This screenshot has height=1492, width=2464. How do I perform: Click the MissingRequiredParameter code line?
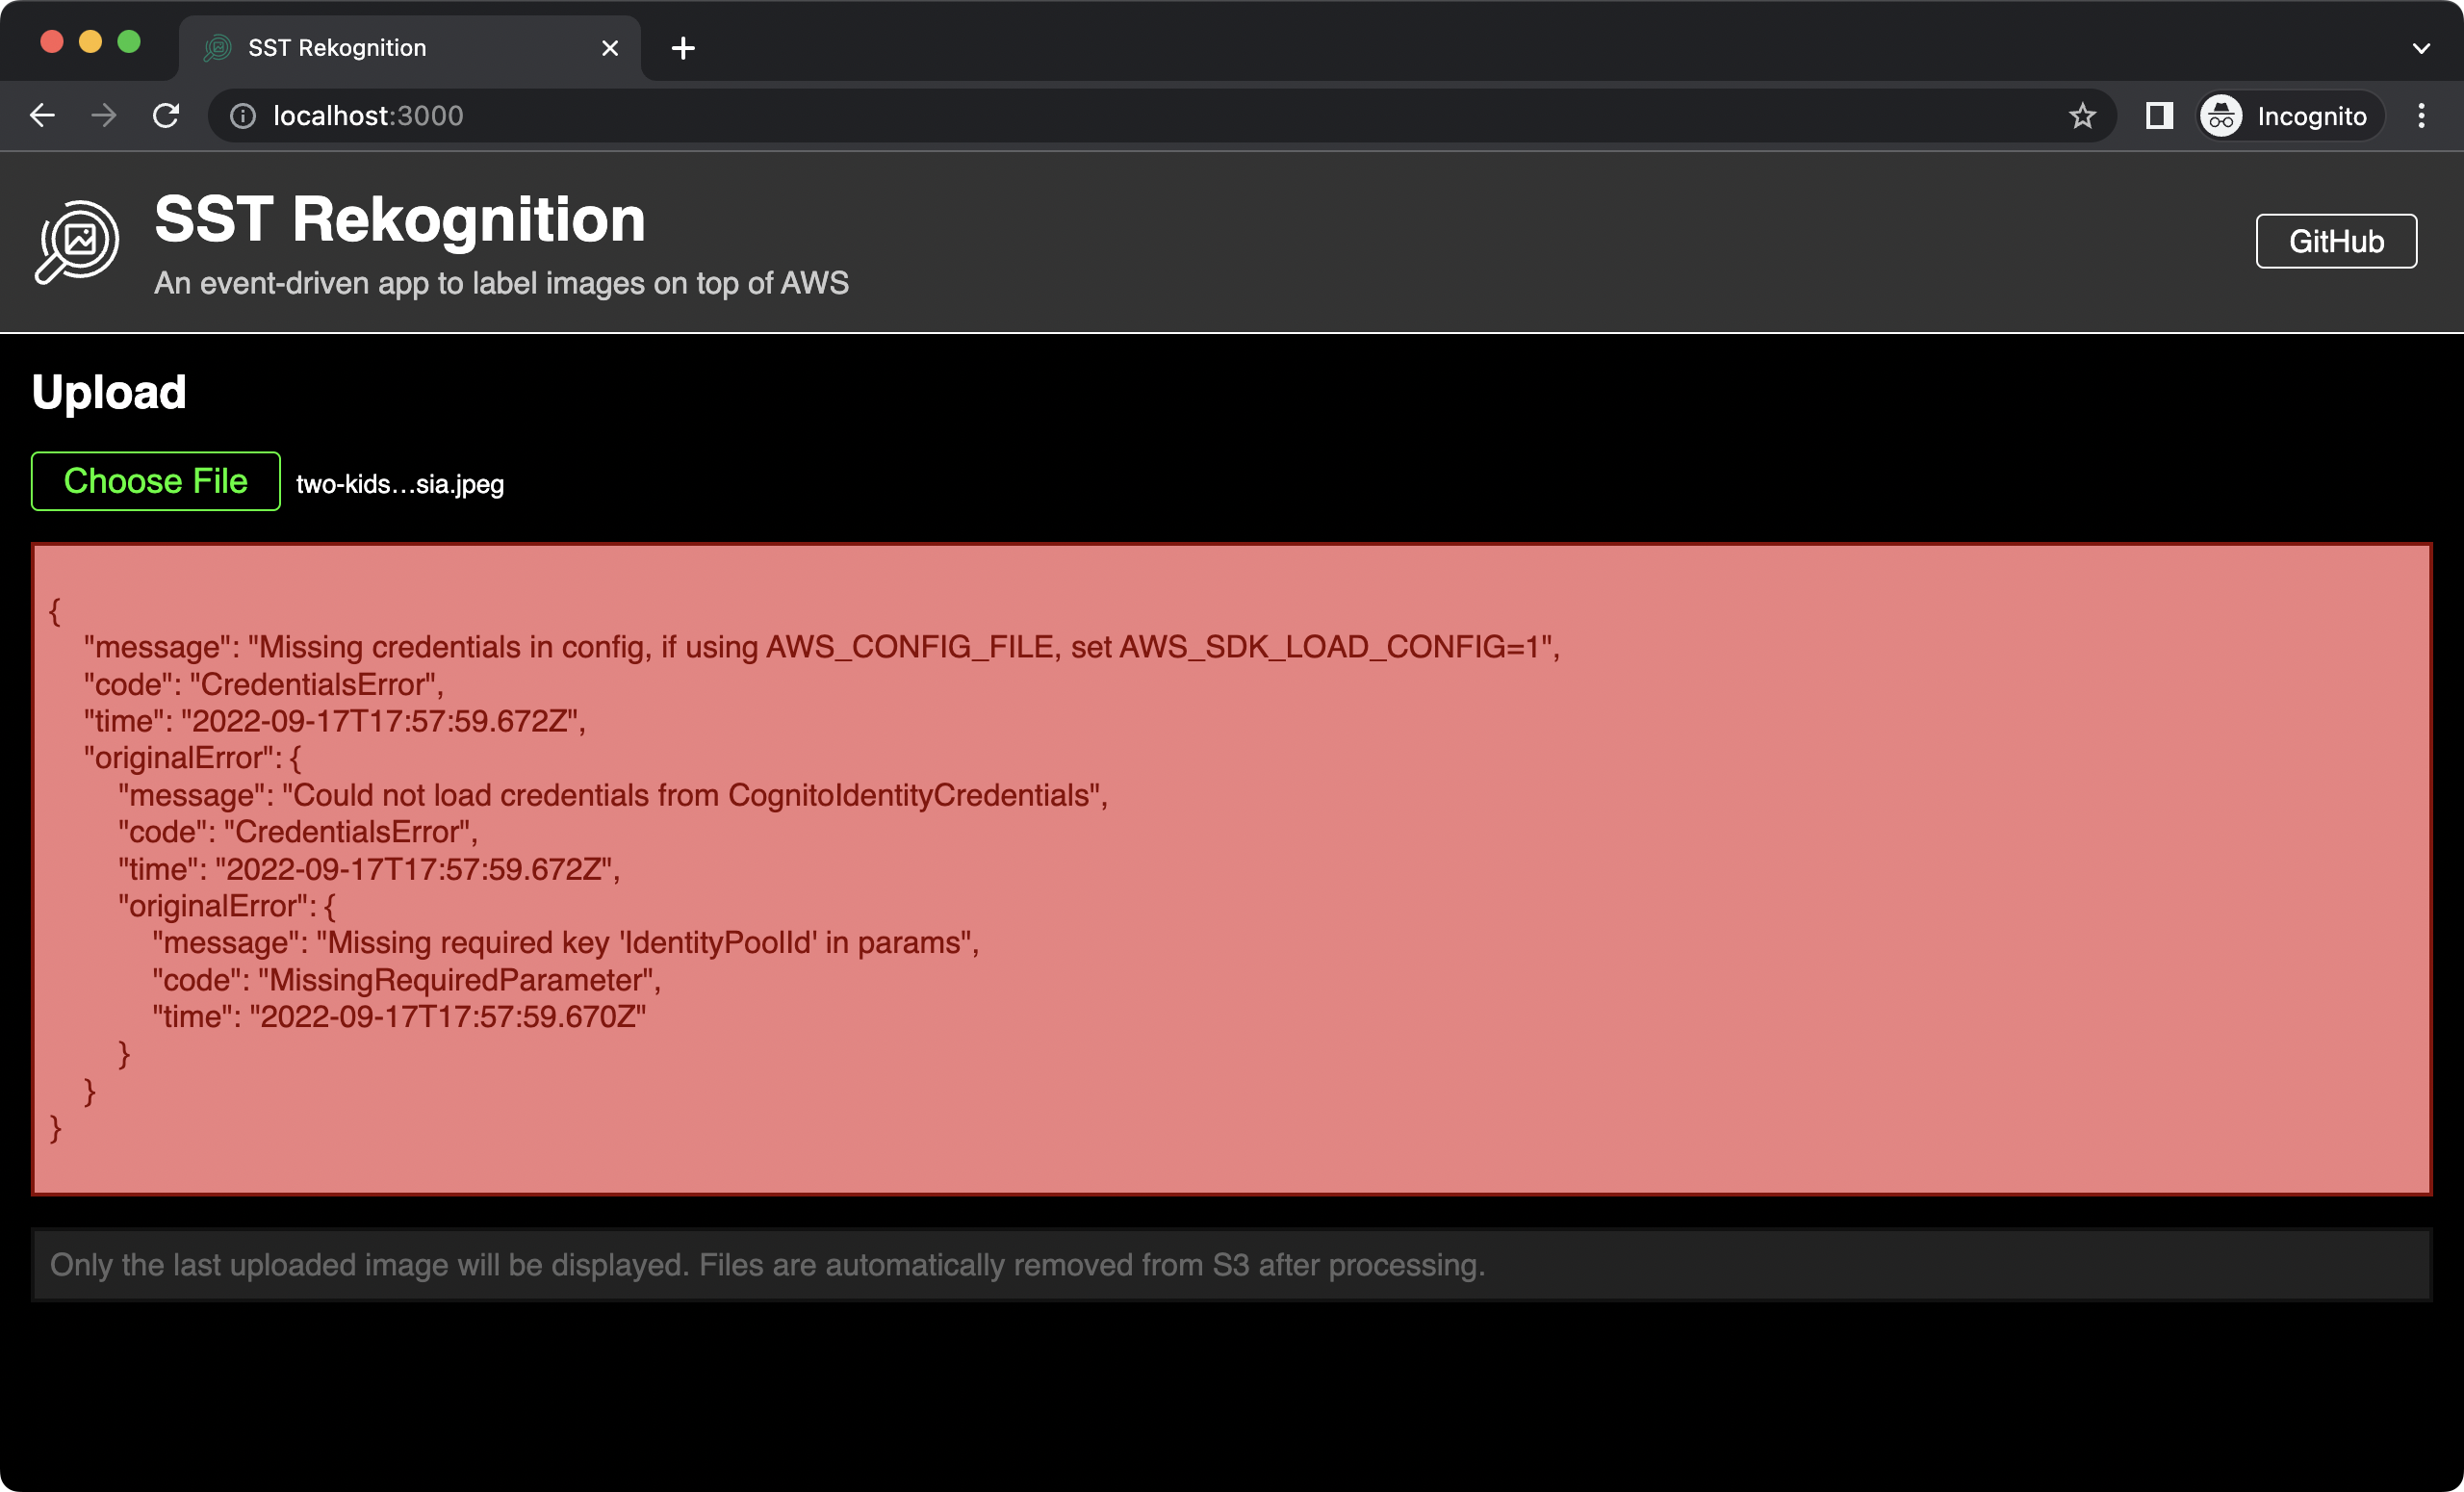[x=407, y=980]
